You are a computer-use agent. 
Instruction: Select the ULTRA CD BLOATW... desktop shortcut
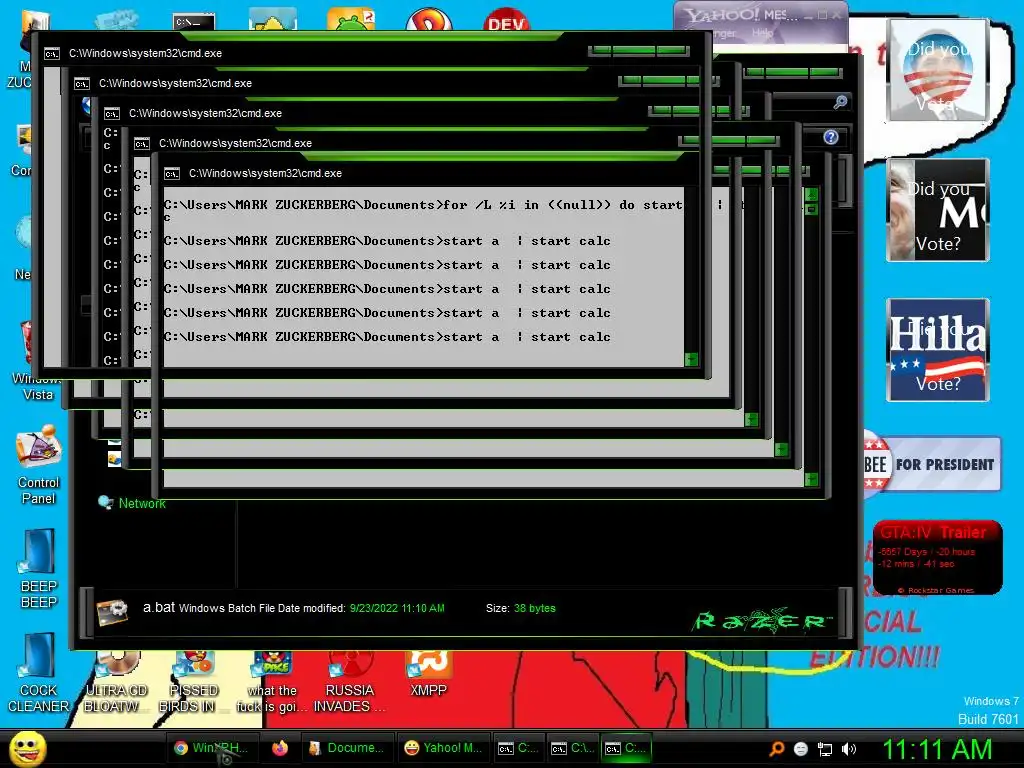[x=116, y=682]
